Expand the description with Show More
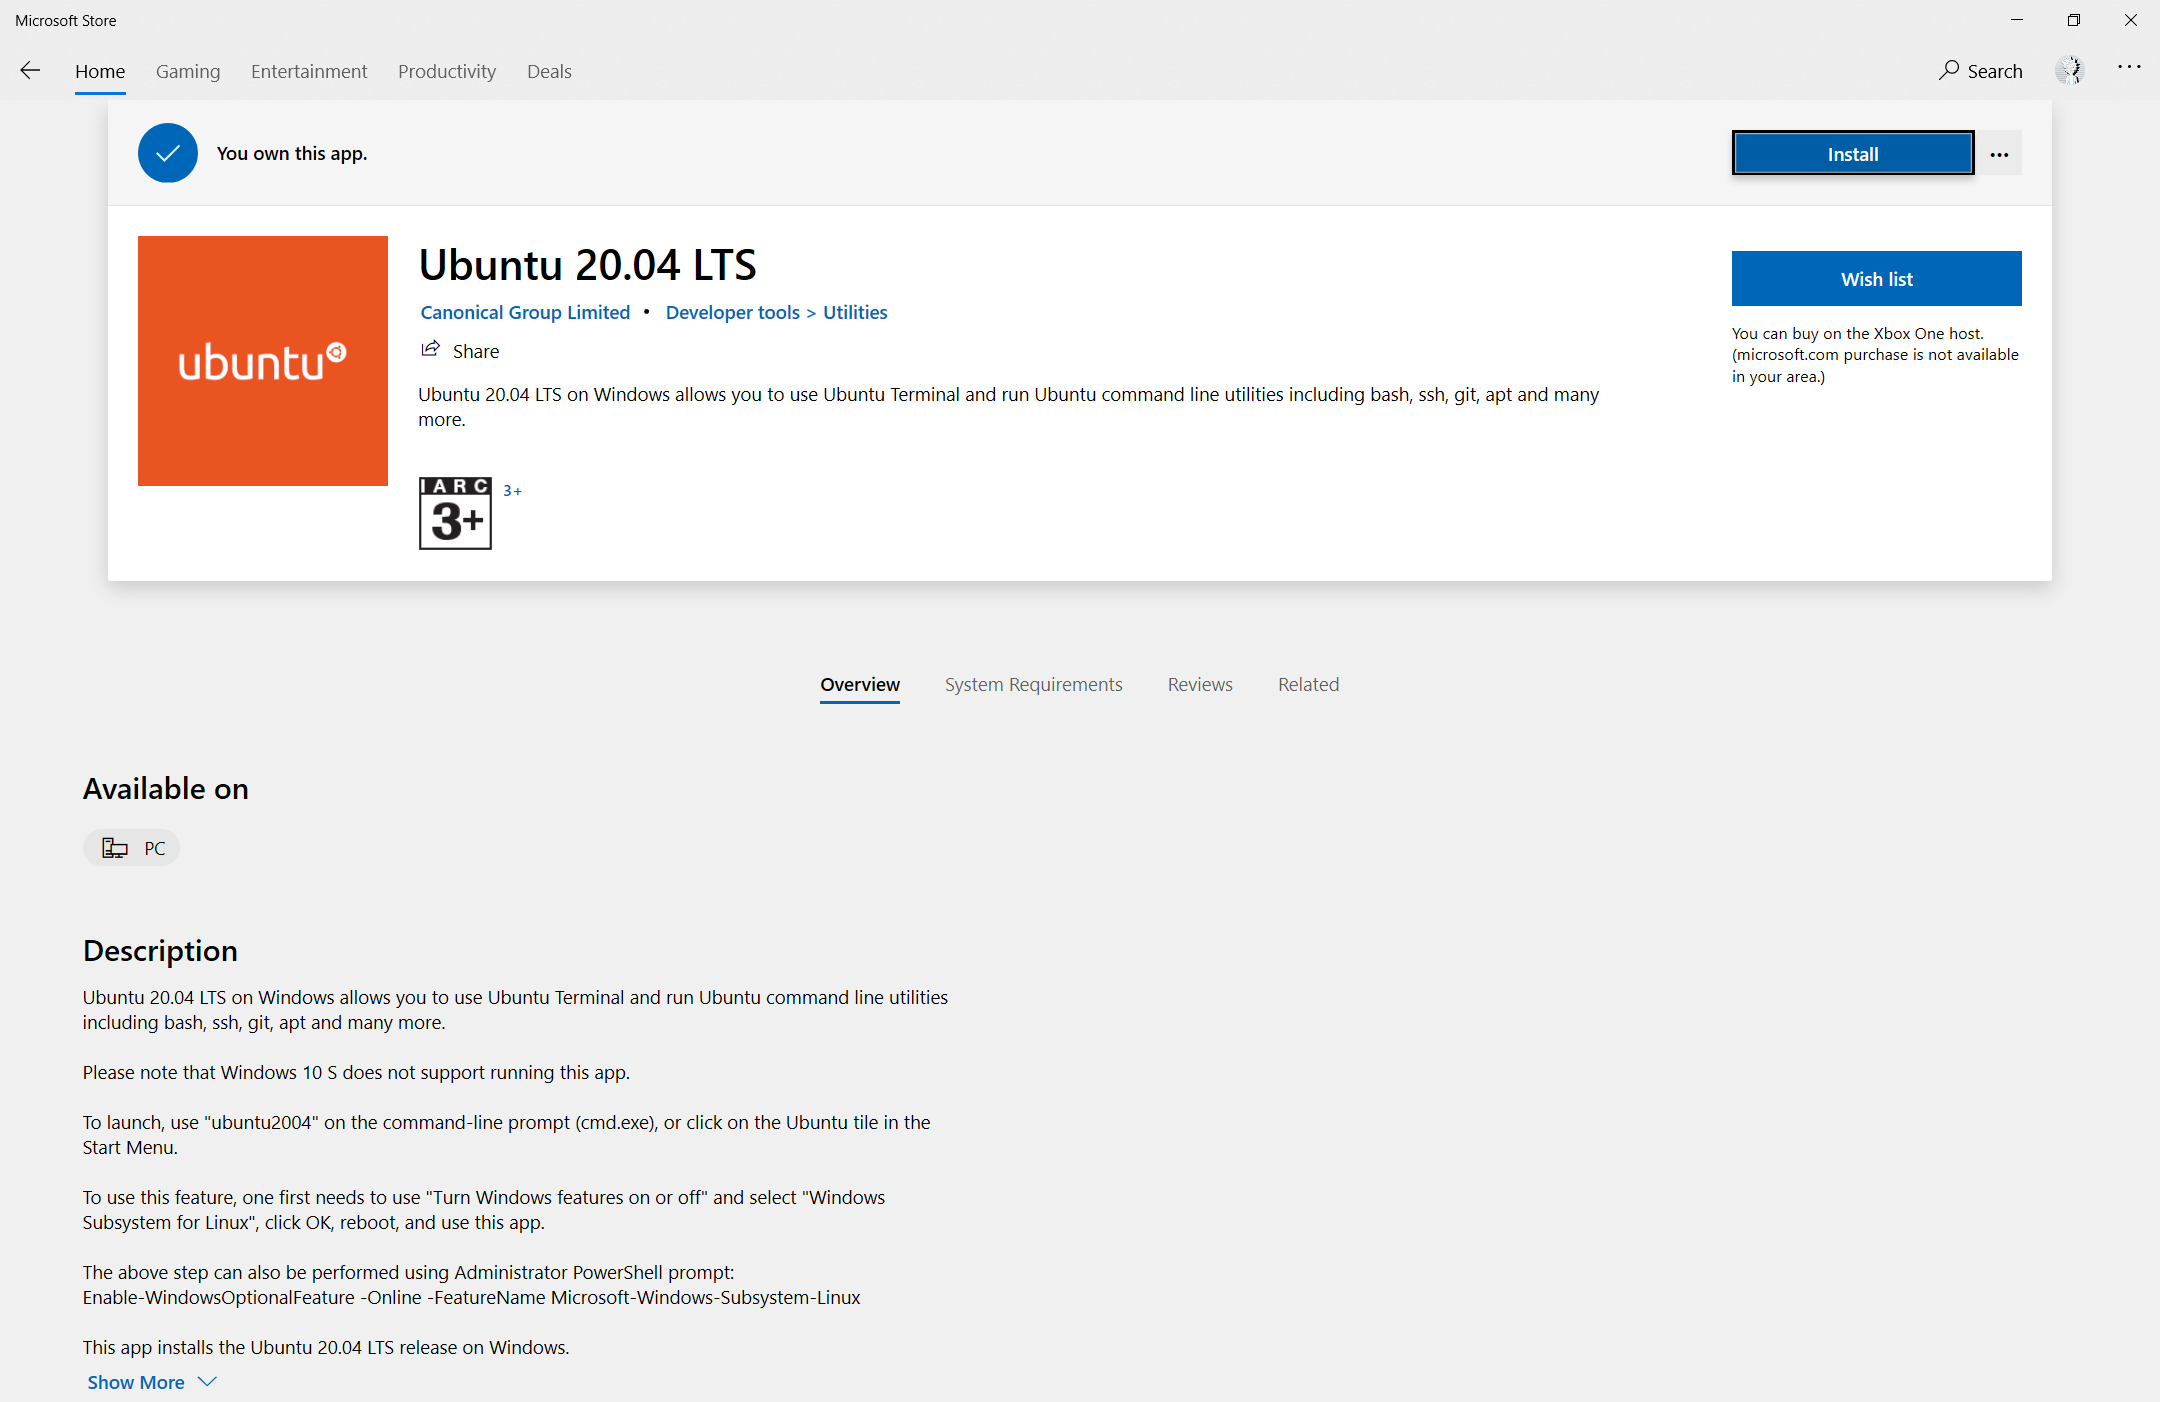This screenshot has height=1402, width=2160. point(151,1382)
